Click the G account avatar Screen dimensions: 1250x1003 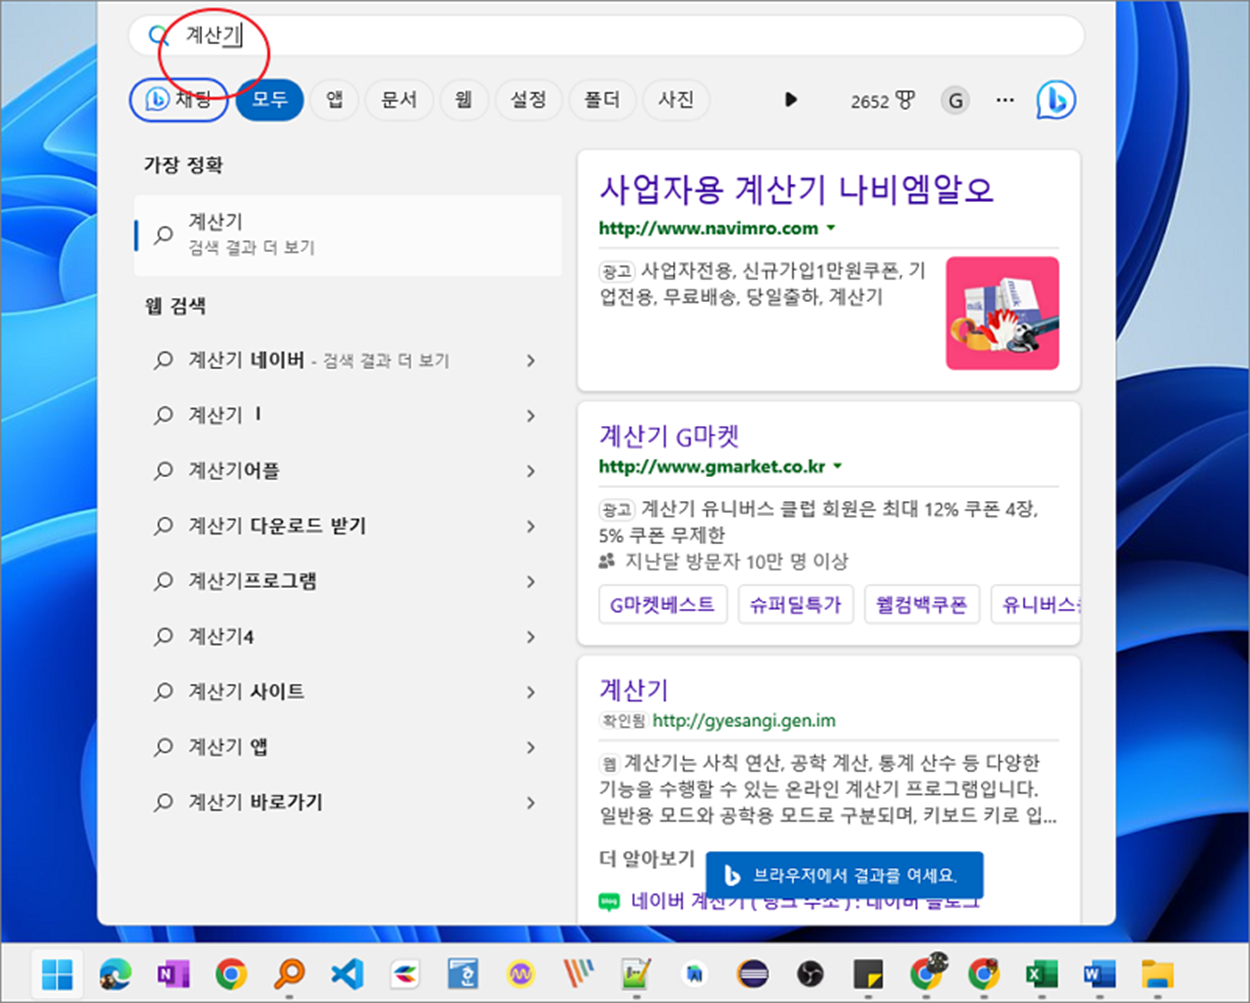(955, 100)
